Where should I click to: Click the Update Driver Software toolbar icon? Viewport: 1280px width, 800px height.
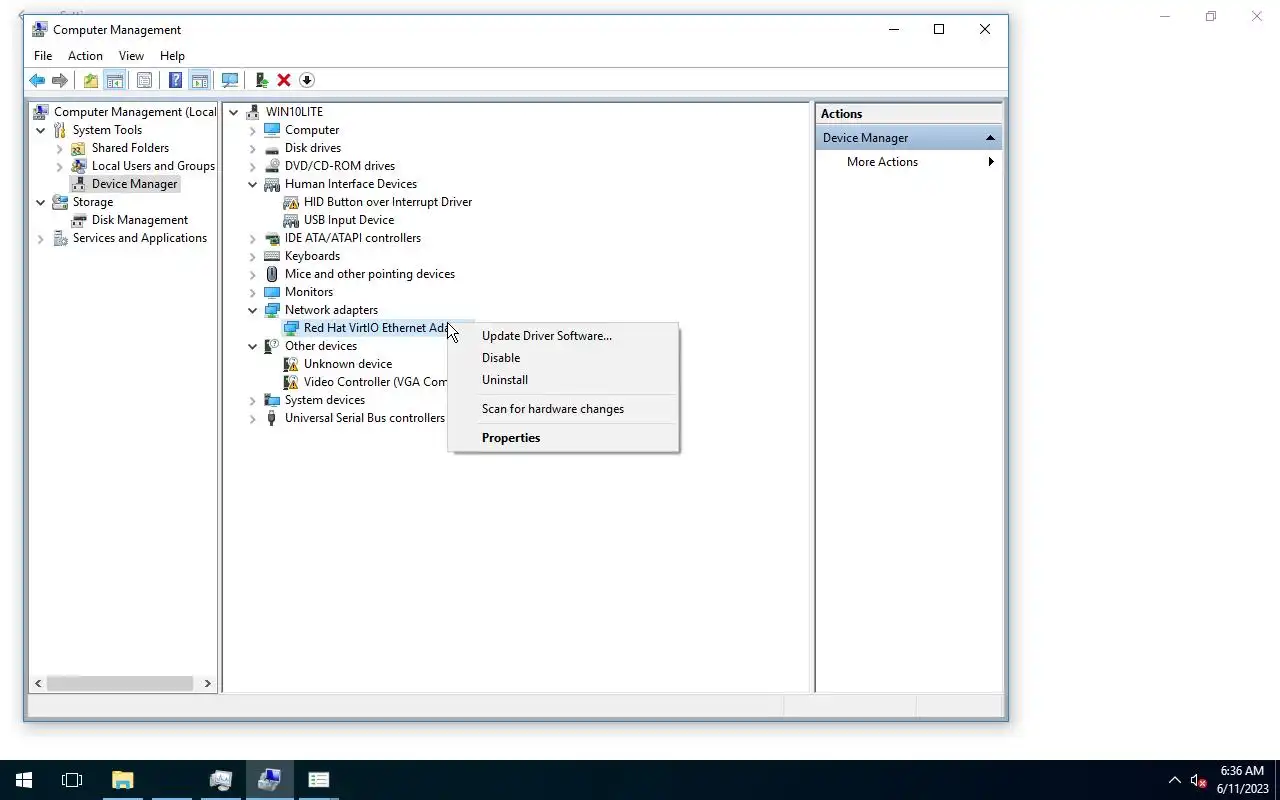click(262, 80)
